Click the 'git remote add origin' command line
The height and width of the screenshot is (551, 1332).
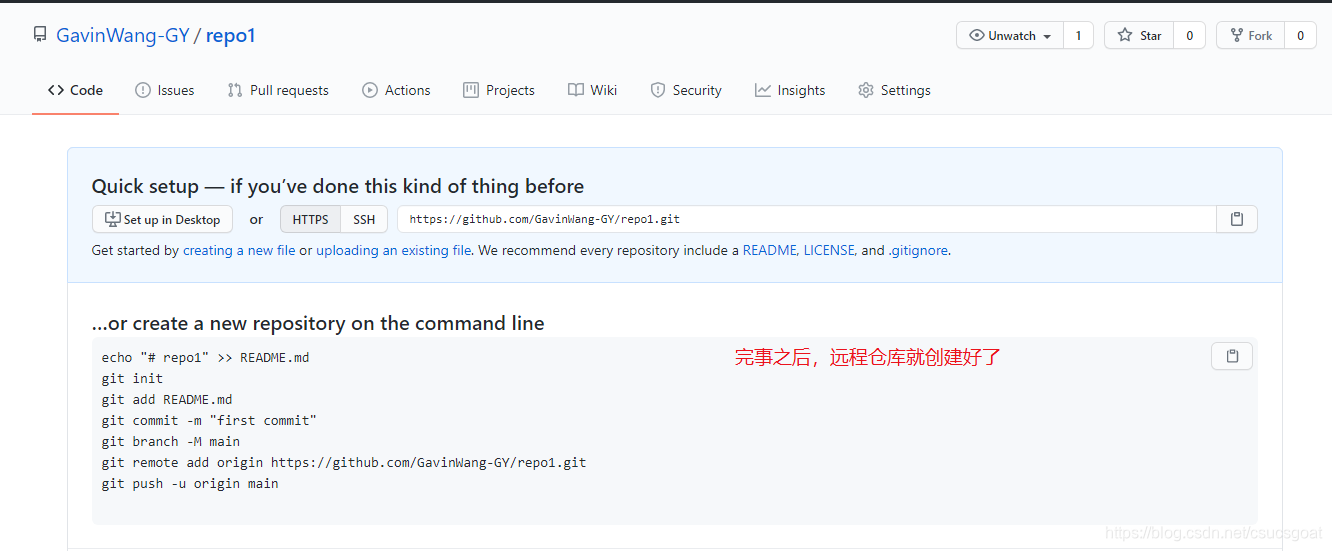[344, 462]
